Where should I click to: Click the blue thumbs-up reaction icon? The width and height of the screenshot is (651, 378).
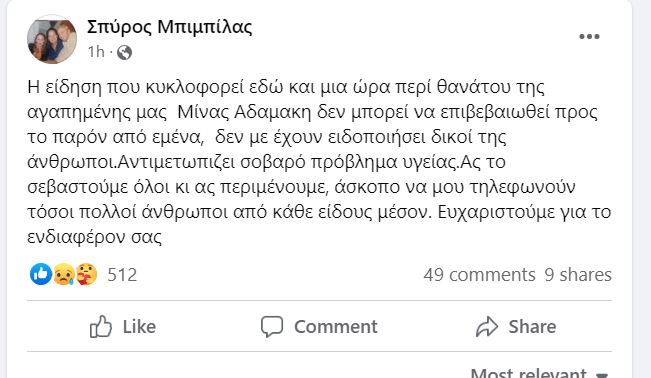[x=41, y=274]
